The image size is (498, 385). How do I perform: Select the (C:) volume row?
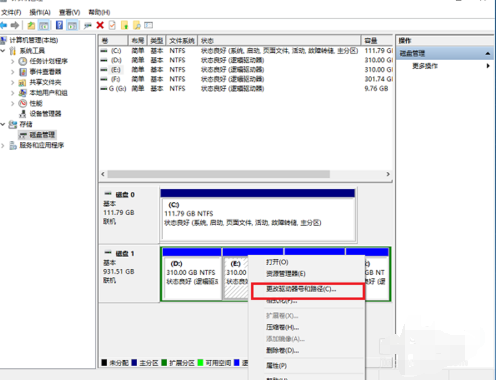point(246,51)
